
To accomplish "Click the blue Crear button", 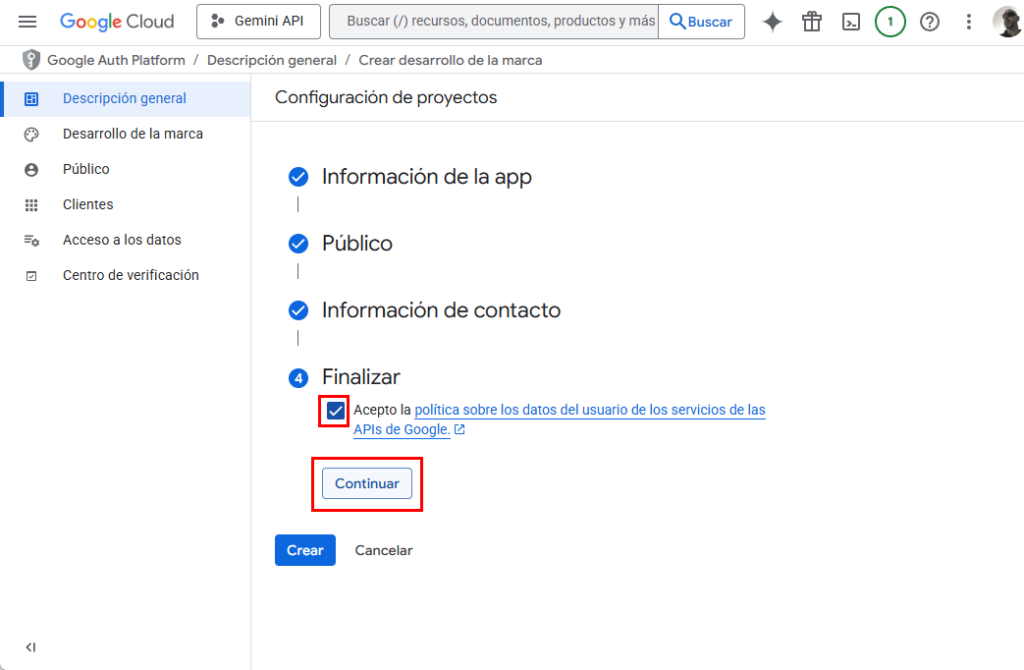I will click(305, 550).
